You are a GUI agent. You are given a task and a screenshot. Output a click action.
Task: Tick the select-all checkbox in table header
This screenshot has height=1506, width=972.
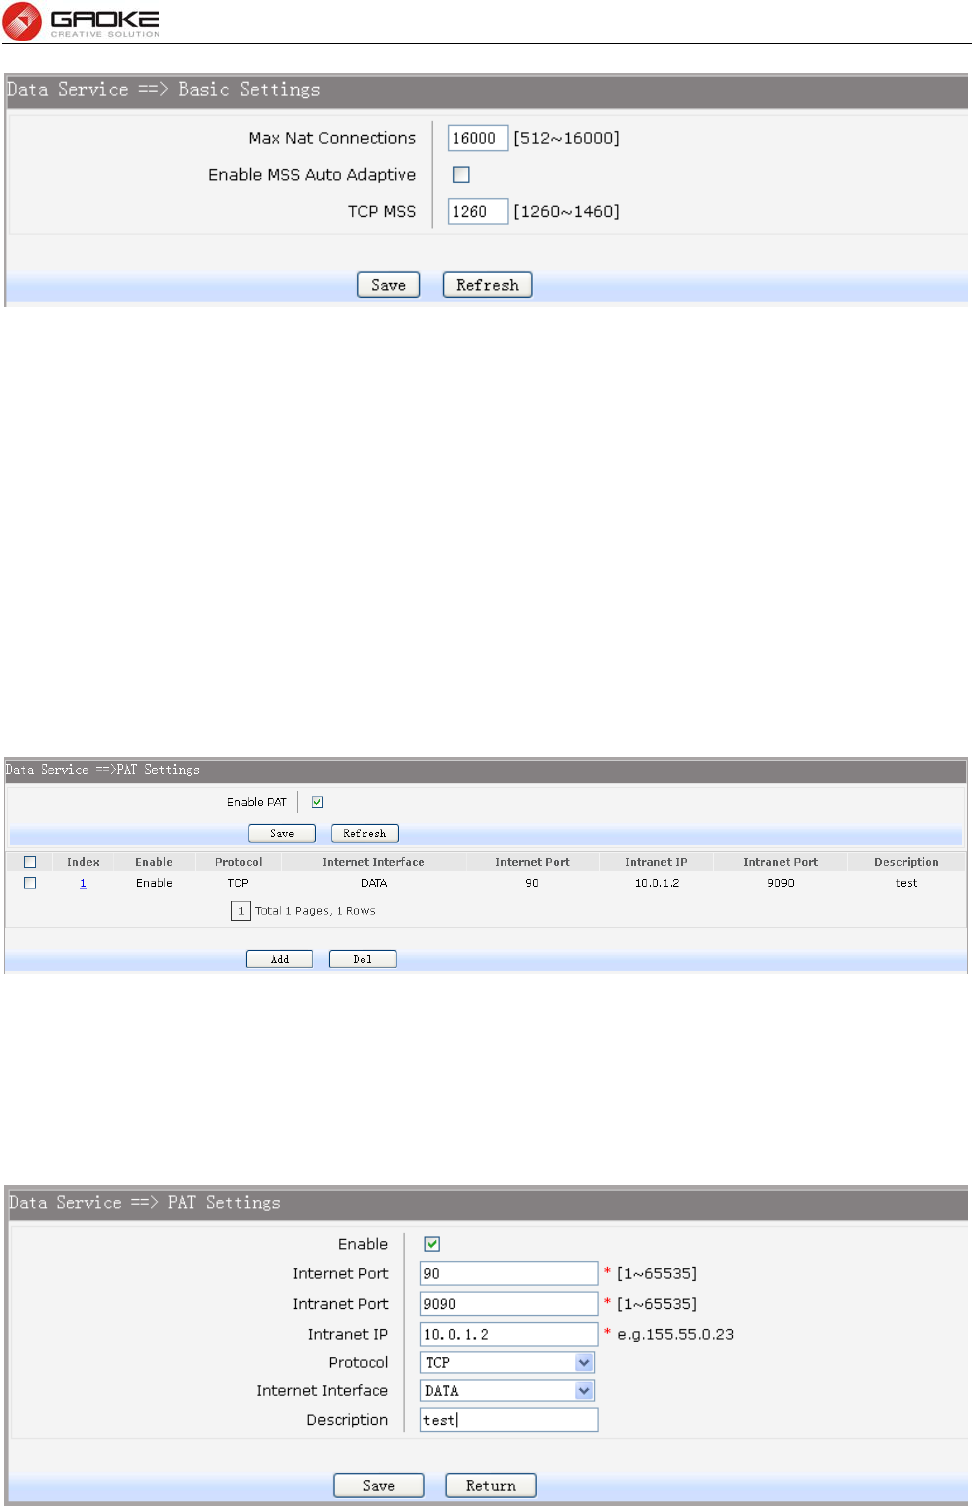30,862
